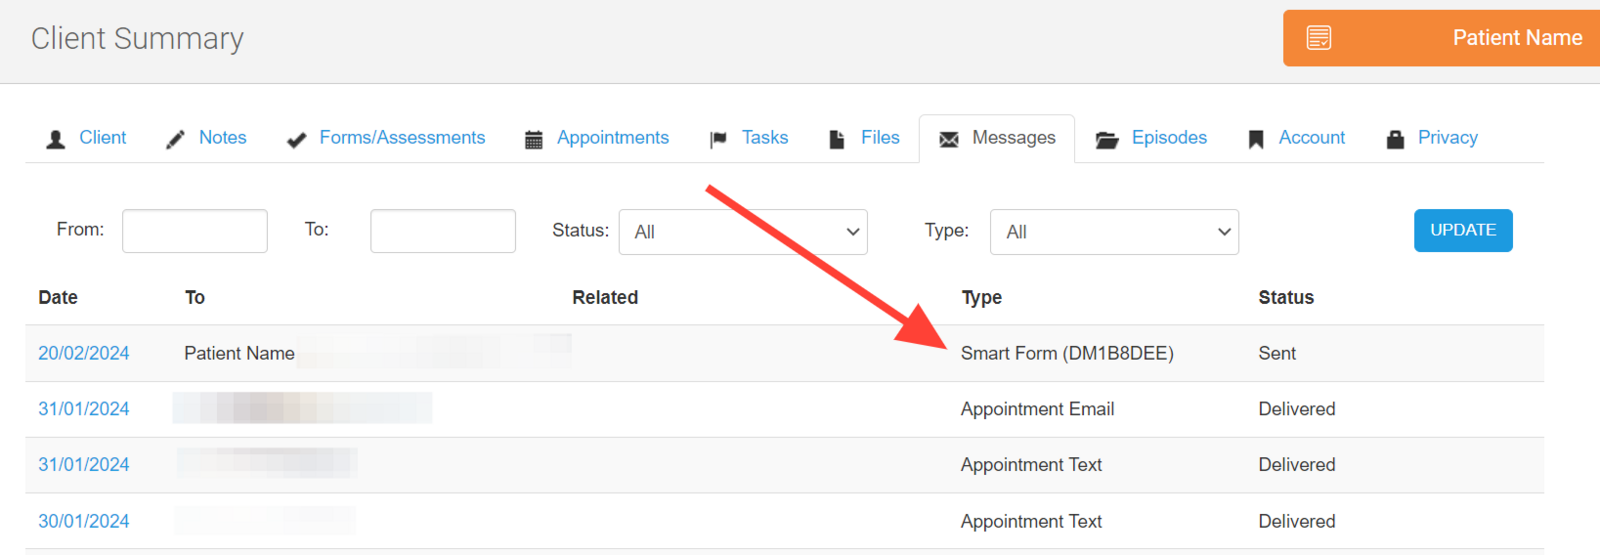1600x555 pixels.
Task: Click the Appointment Email type cell
Action: pos(1037,409)
